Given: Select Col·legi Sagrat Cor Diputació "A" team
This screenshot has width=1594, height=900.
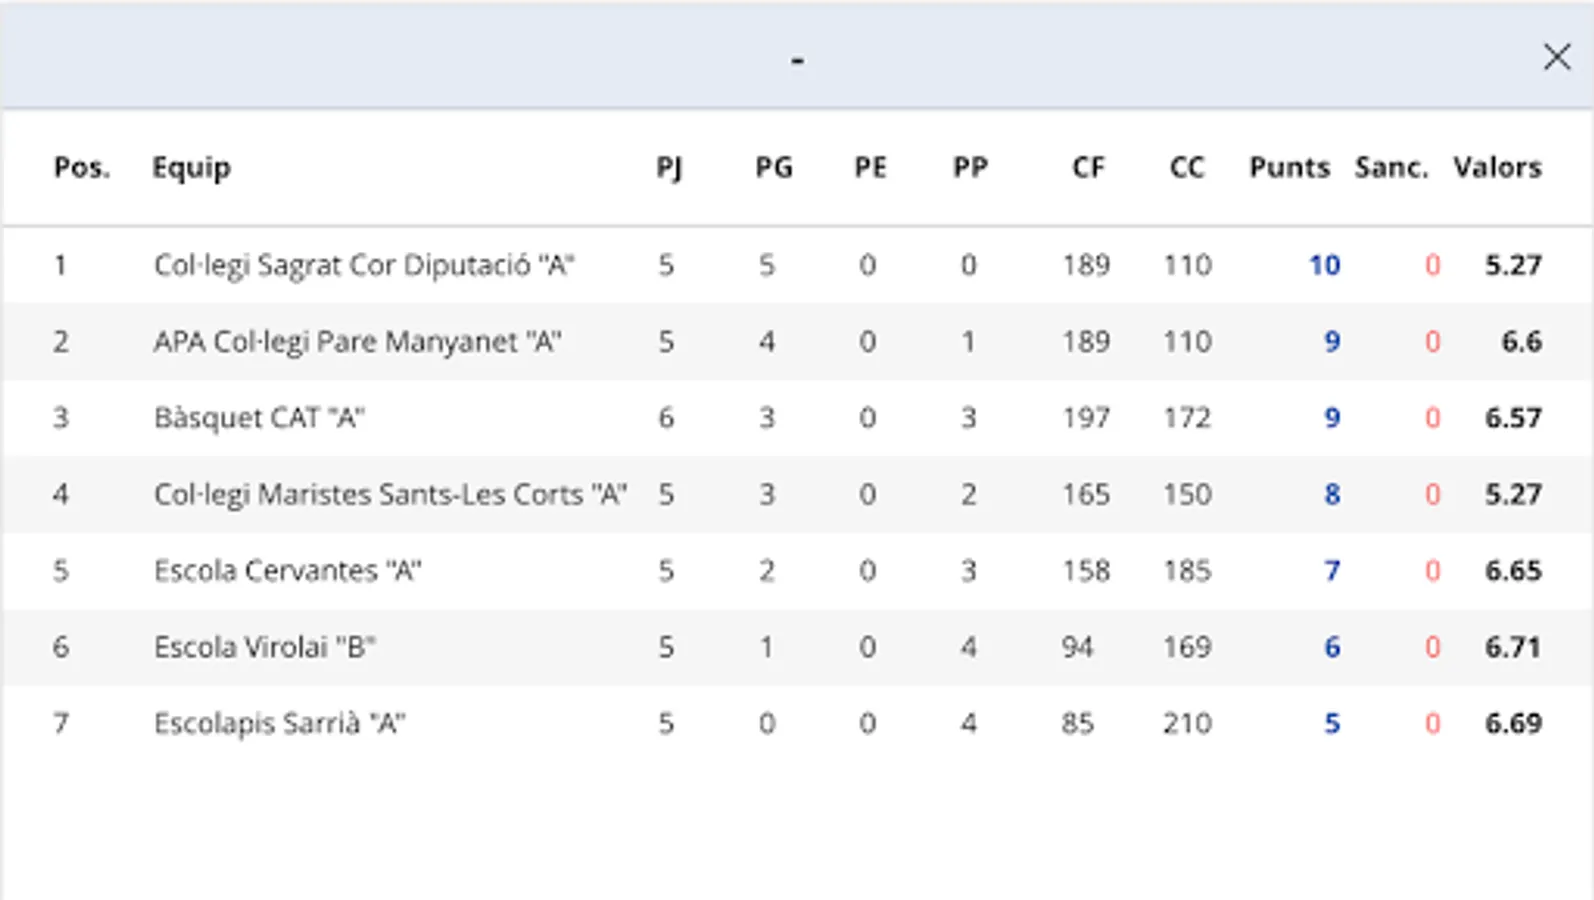Looking at the screenshot, I should pyautogui.click(x=364, y=265).
